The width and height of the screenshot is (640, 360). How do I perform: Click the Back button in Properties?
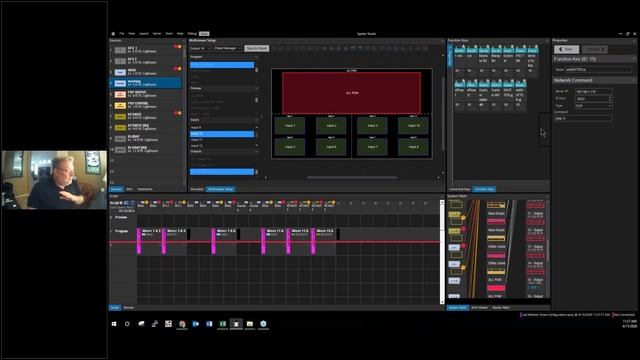567,49
